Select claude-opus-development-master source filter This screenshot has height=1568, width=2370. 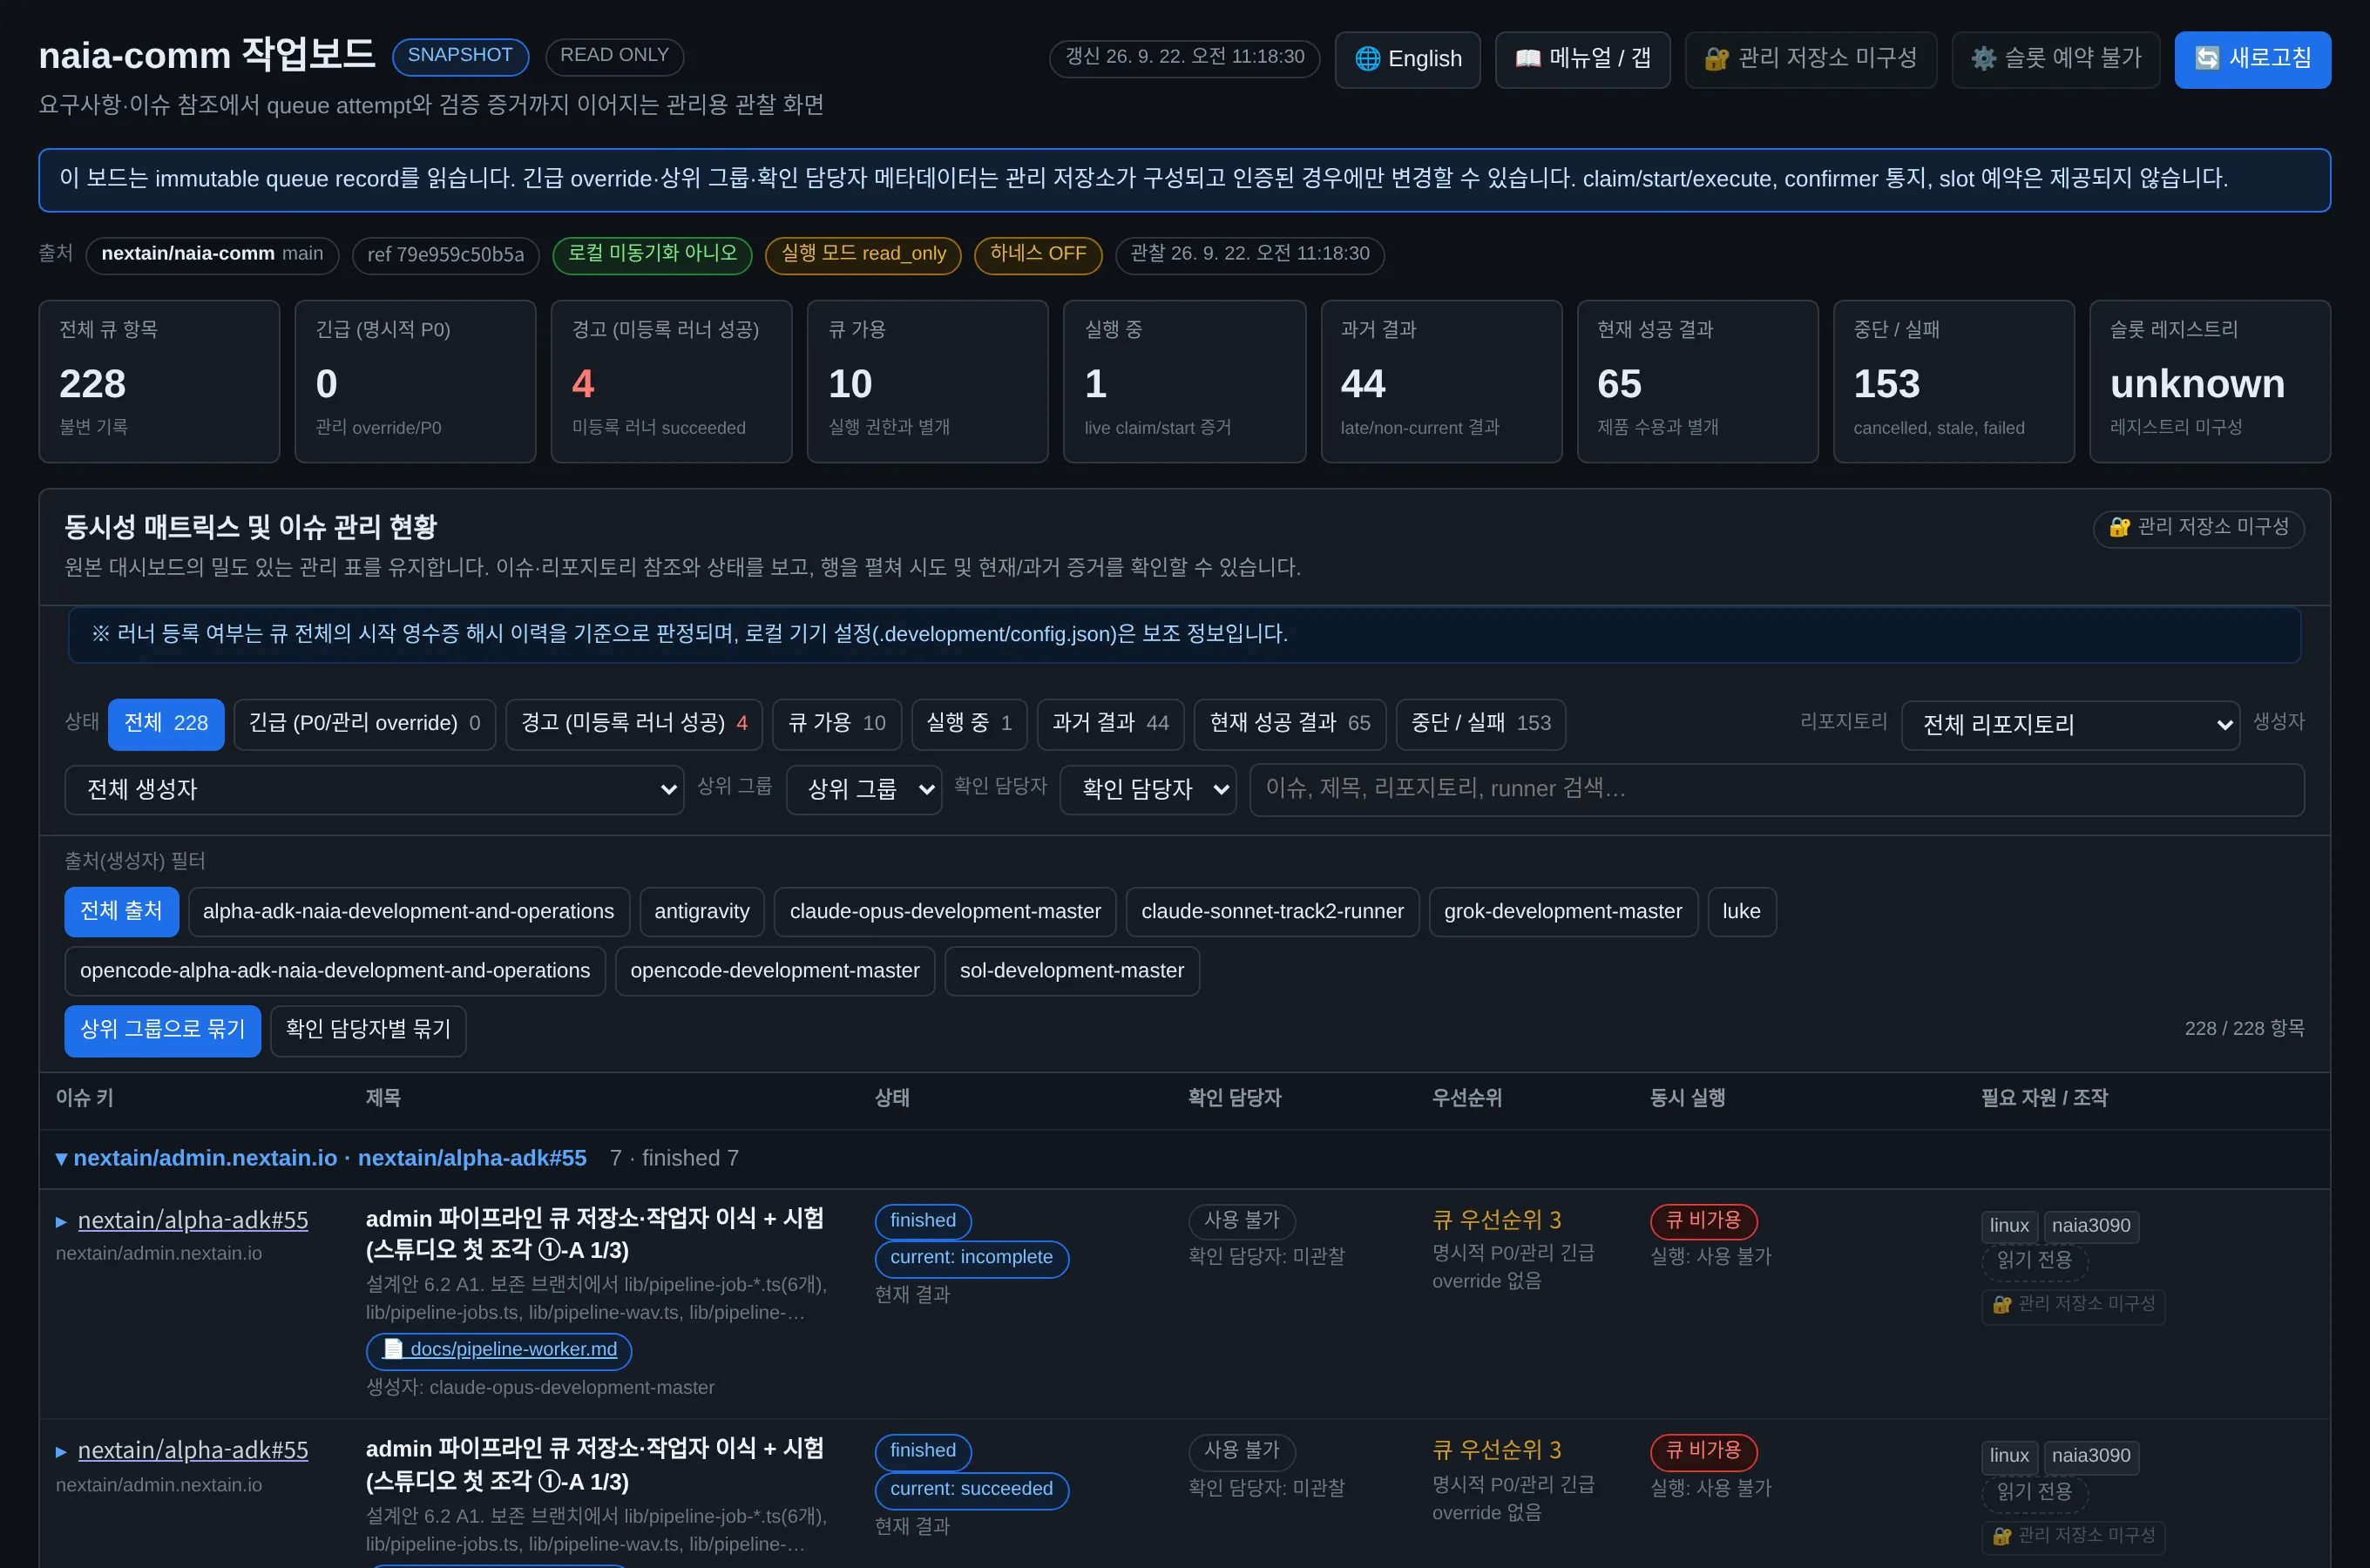click(945, 912)
